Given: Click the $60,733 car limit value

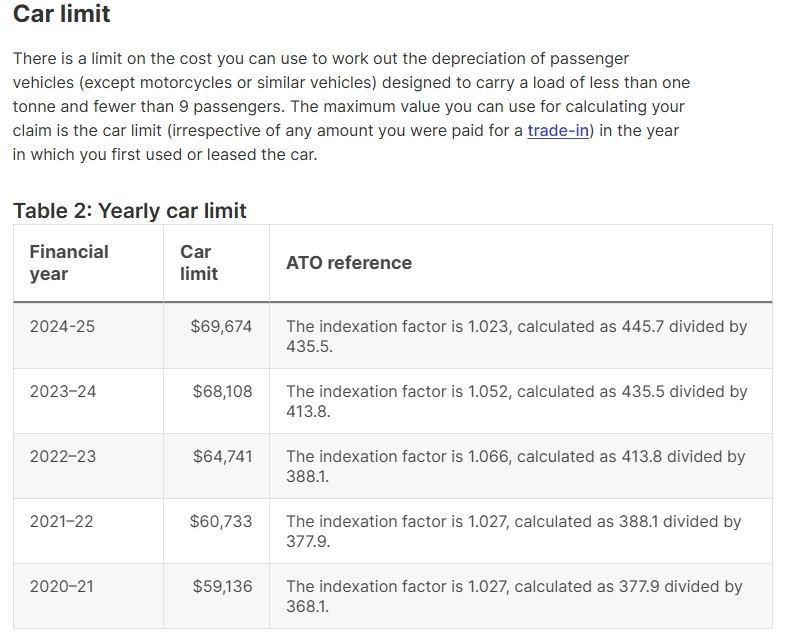Looking at the screenshot, I should 221,521.
